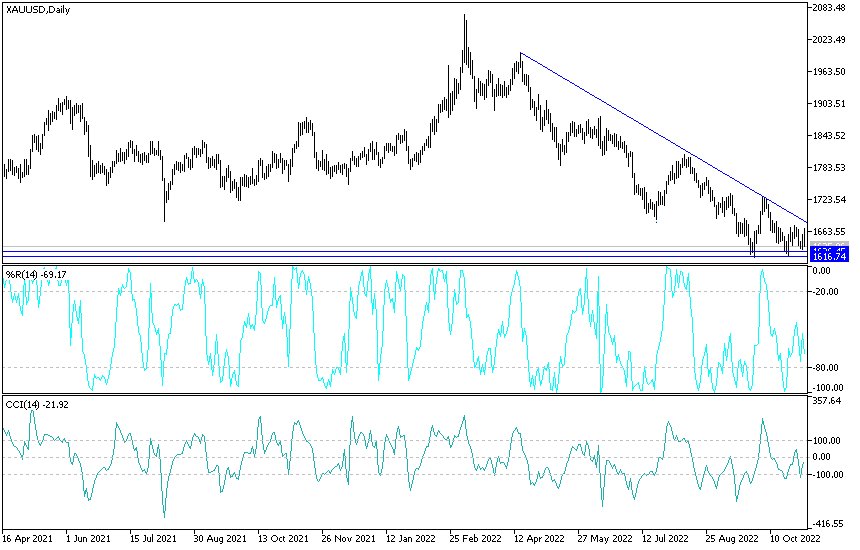Click the 357.64 CCI scale label
The width and height of the screenshot is (860, 550).
coord(828,401)
